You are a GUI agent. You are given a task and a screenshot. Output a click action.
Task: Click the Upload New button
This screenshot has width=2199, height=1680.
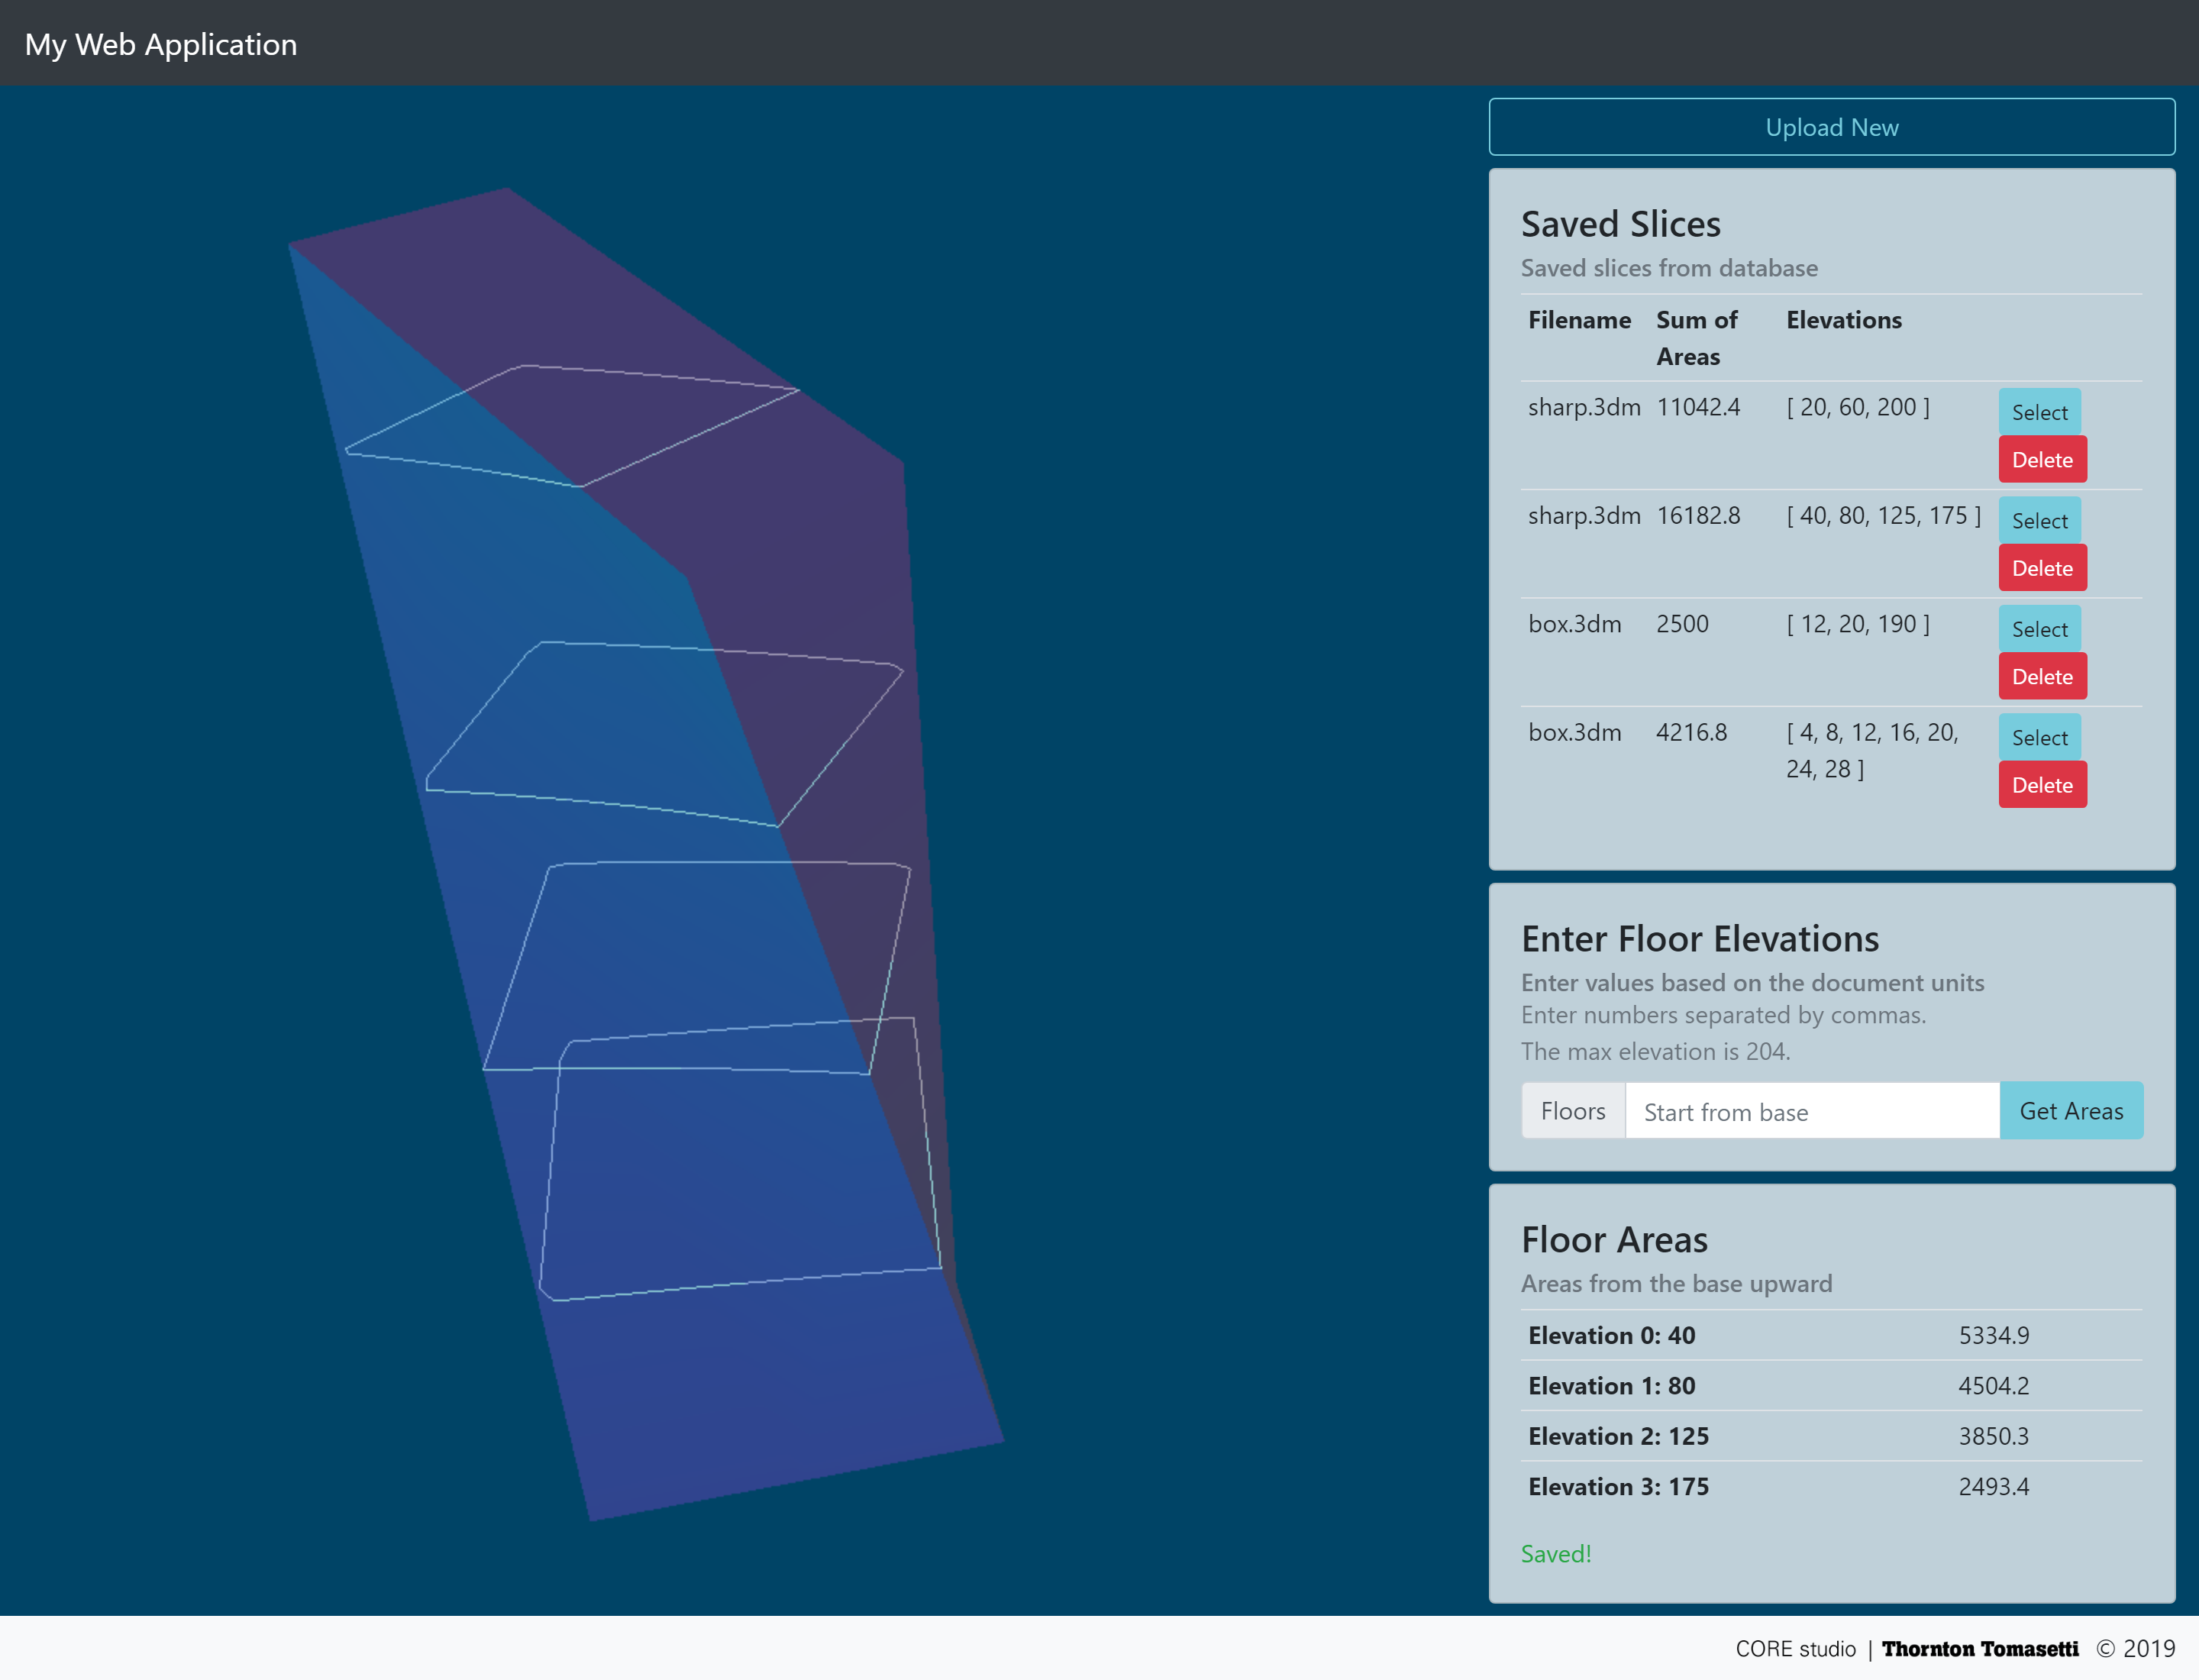tap(1831, 127)
